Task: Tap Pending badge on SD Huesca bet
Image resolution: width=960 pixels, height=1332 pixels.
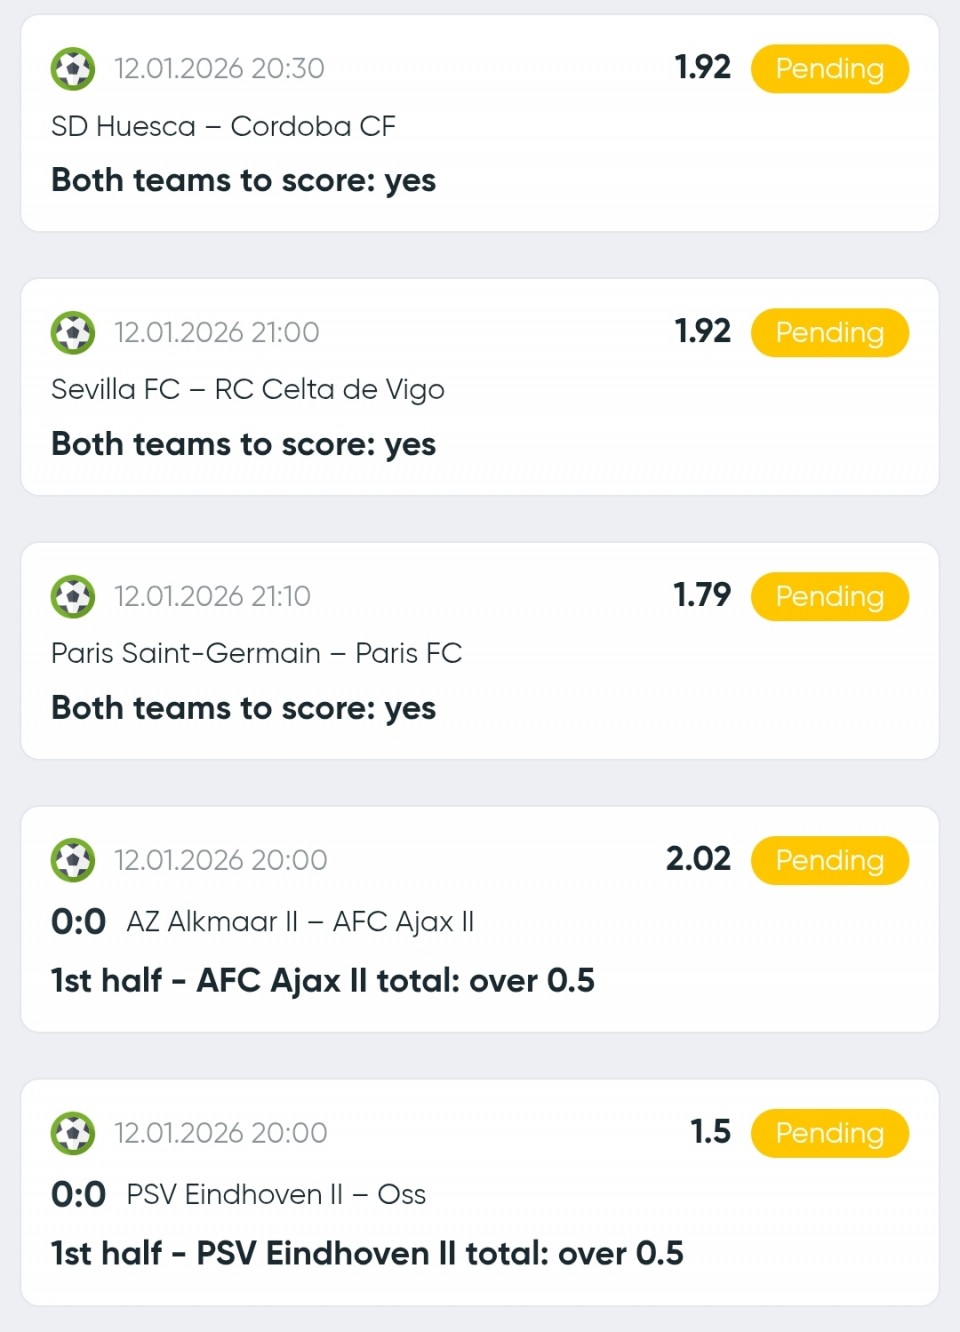Action: [x=829, y=69]
